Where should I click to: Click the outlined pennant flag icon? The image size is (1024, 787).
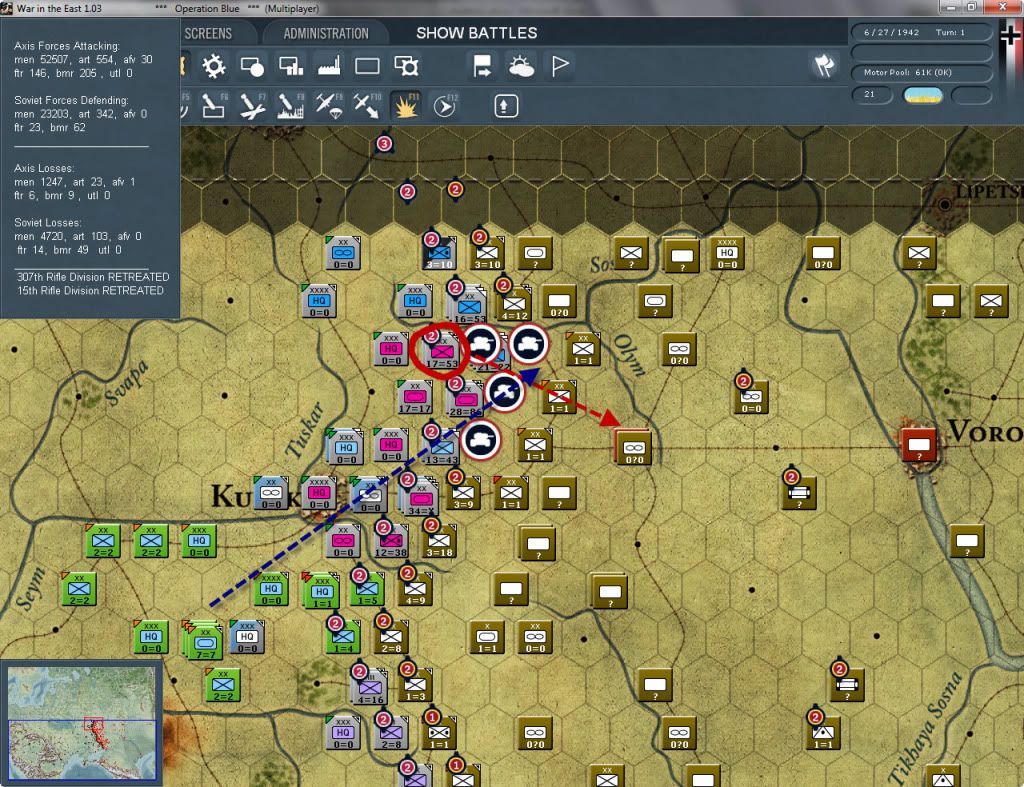[x=560, y=66]
